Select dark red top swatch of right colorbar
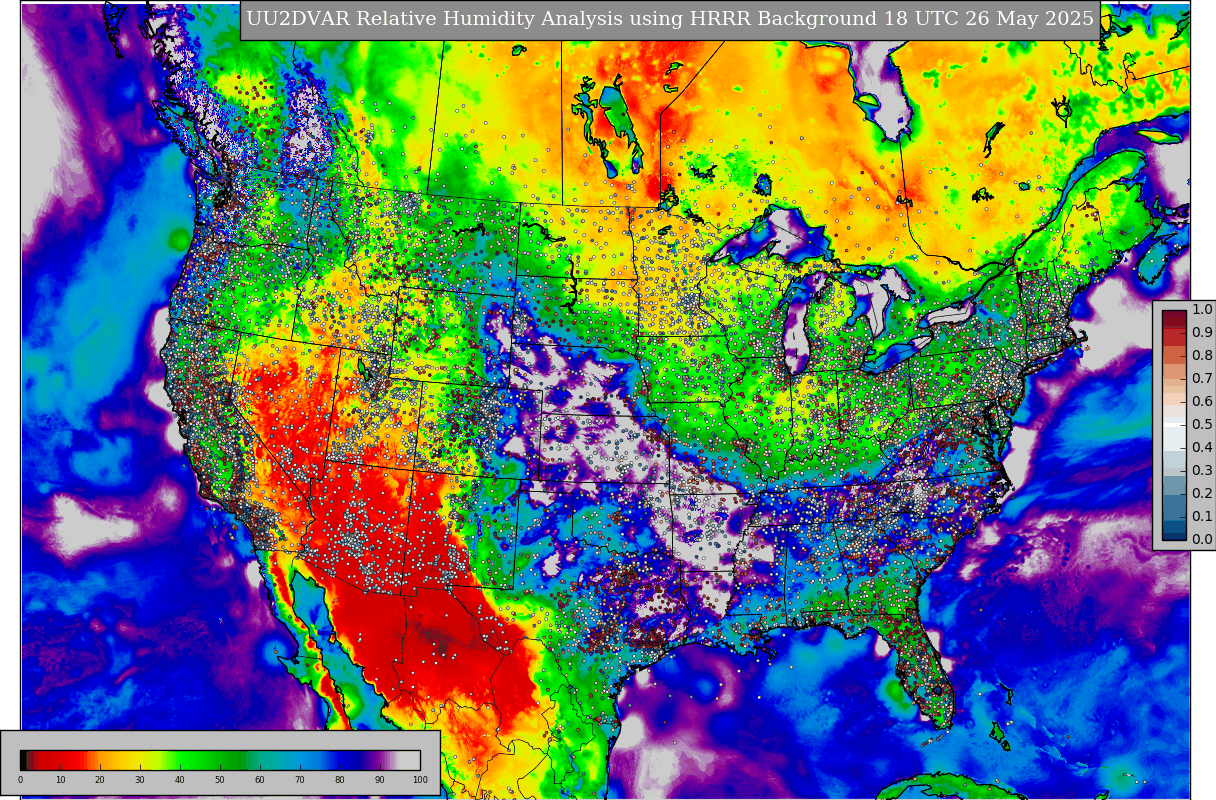Viewport: 1216px width, 800px height. tap(1174, 316)
